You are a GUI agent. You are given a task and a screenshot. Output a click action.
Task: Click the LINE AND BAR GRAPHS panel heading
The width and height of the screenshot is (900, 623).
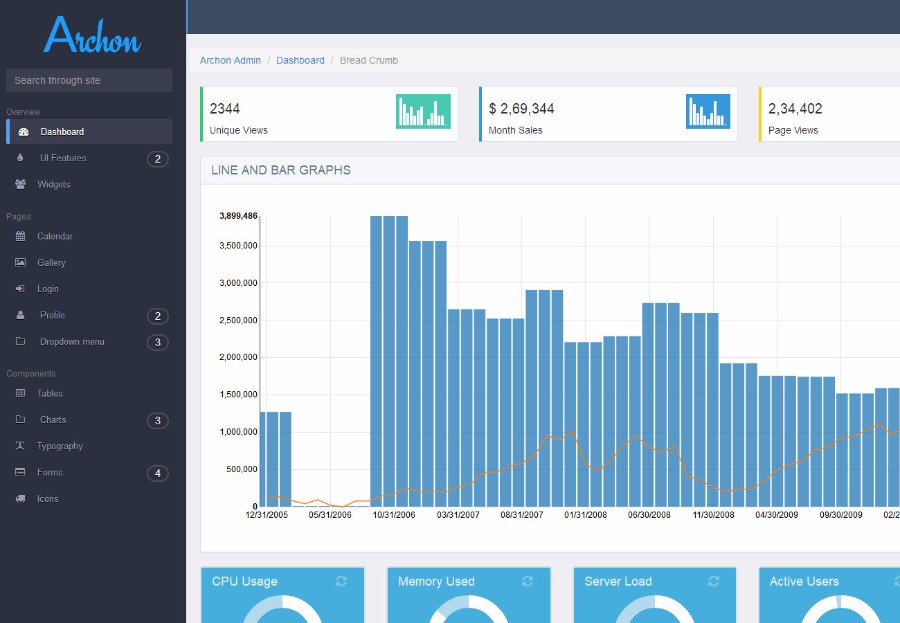pos(281,170)
